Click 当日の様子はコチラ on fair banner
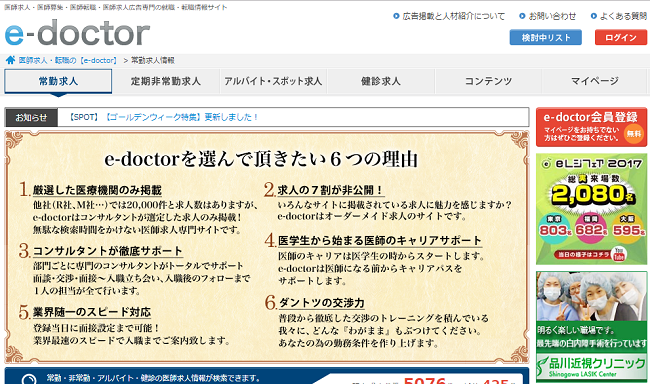The image size is (650, 384). 584,254
